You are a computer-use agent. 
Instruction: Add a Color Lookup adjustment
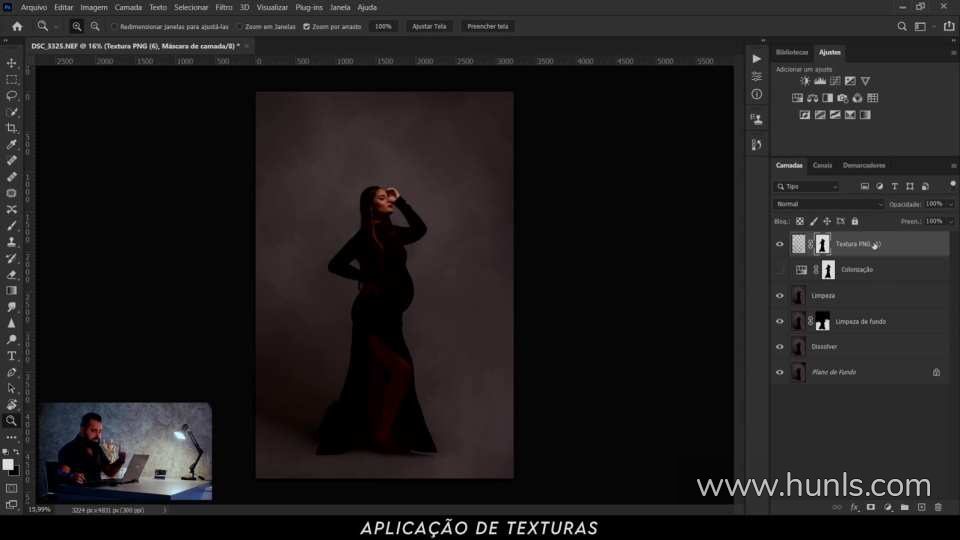(x=872, y=98)
